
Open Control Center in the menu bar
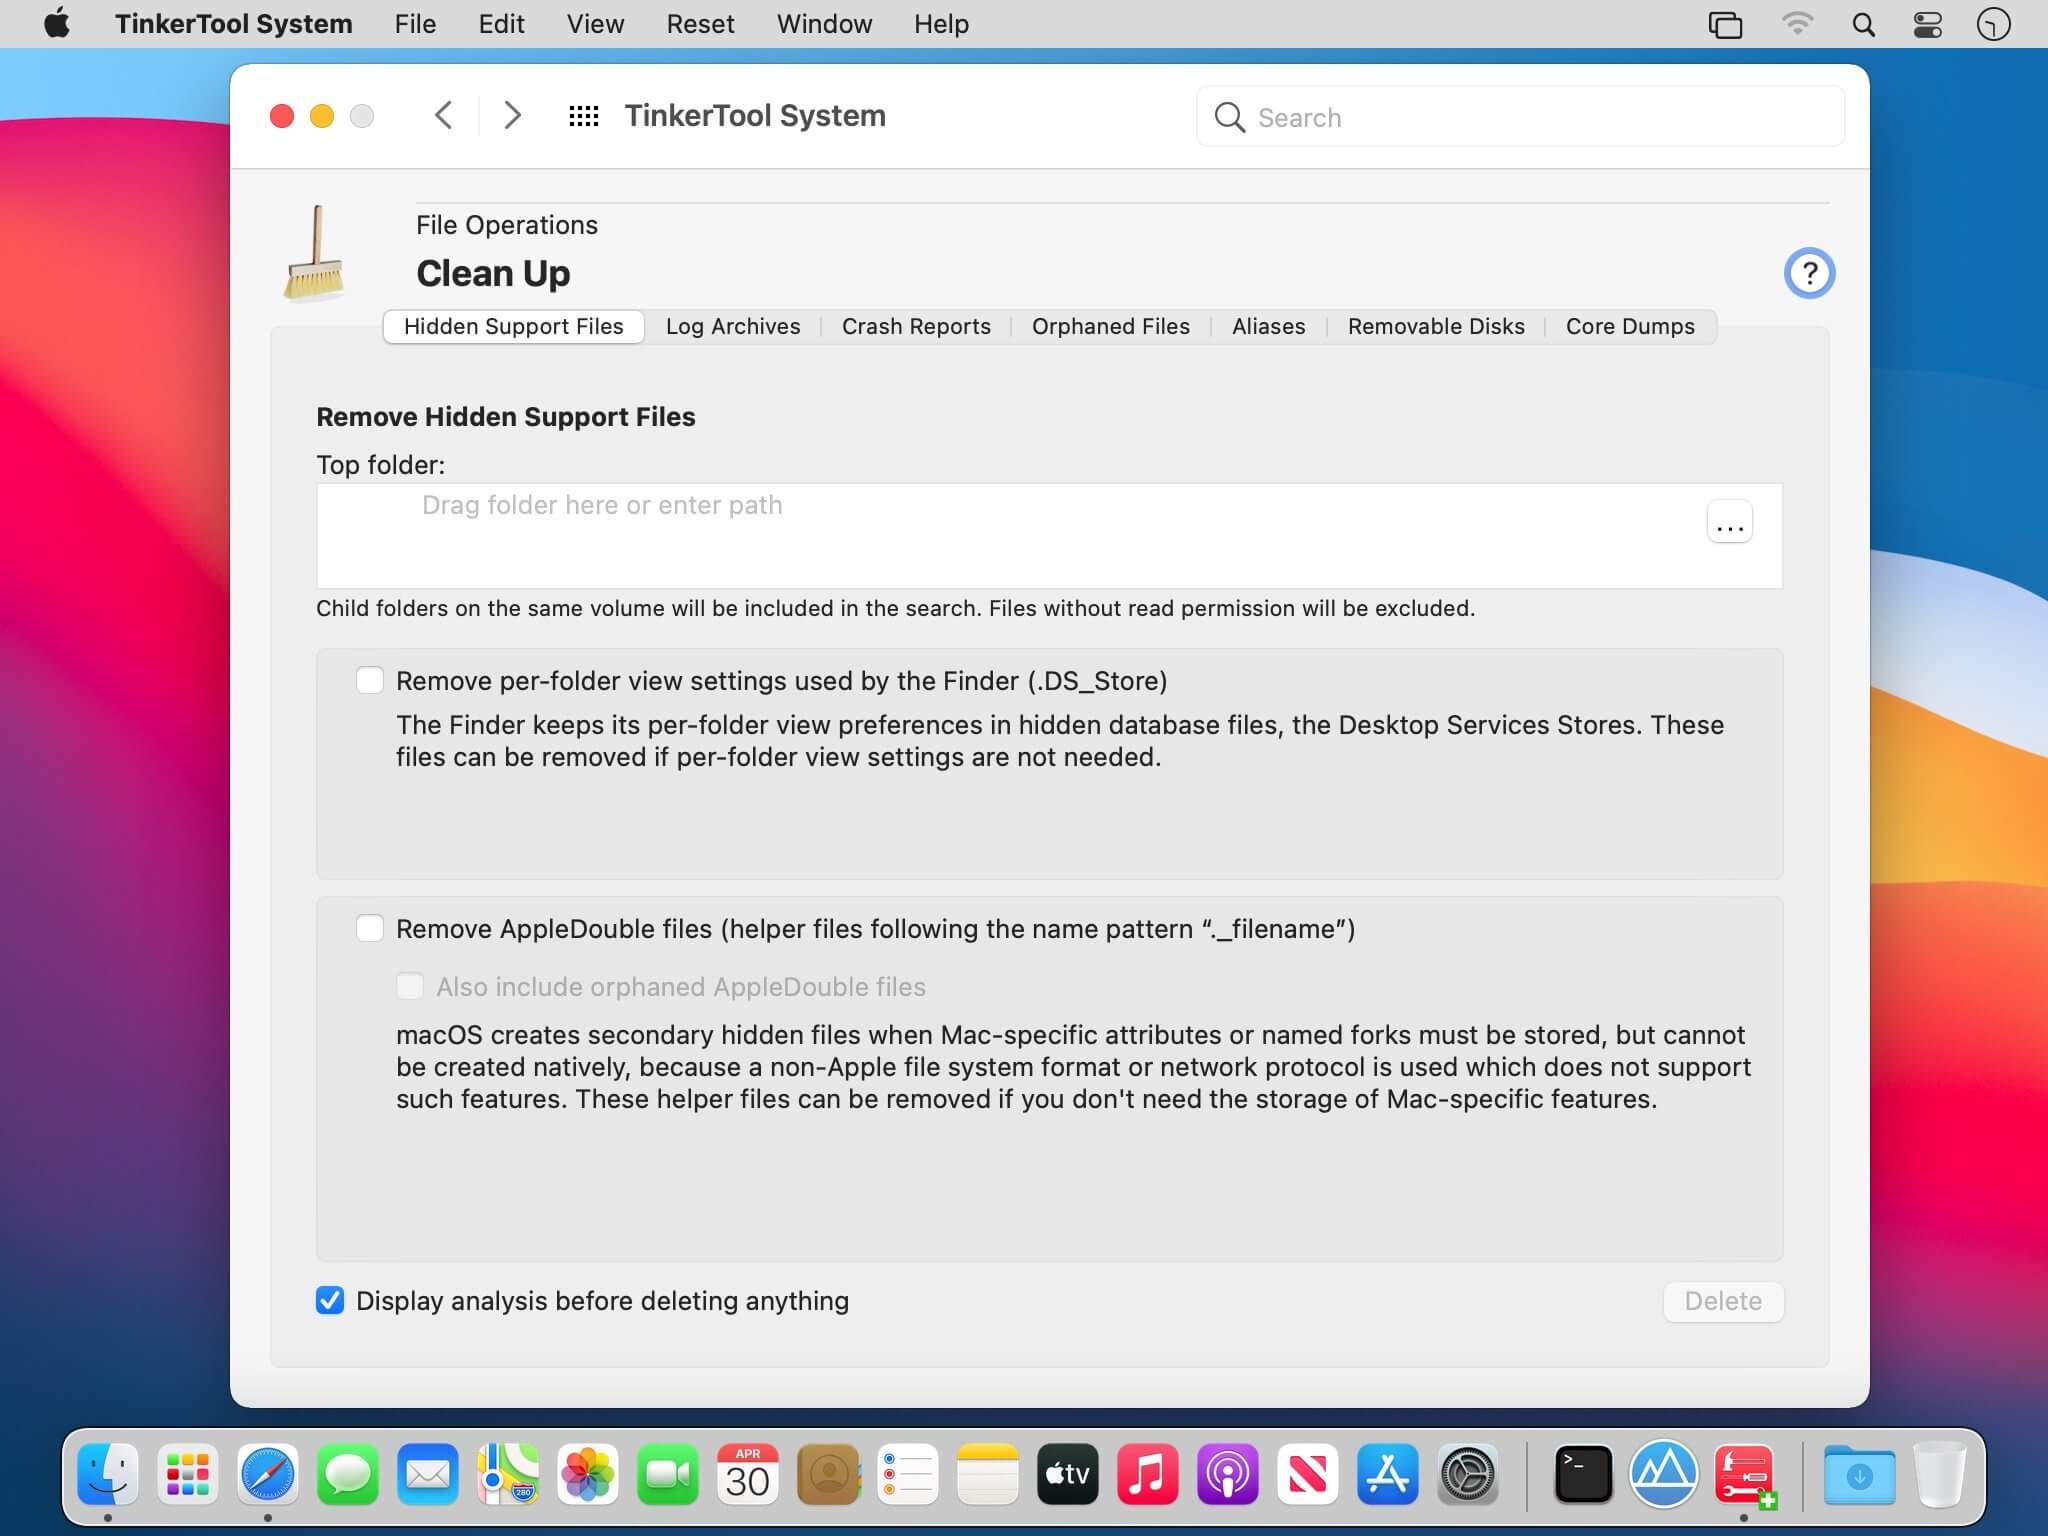coord(1927,24)
